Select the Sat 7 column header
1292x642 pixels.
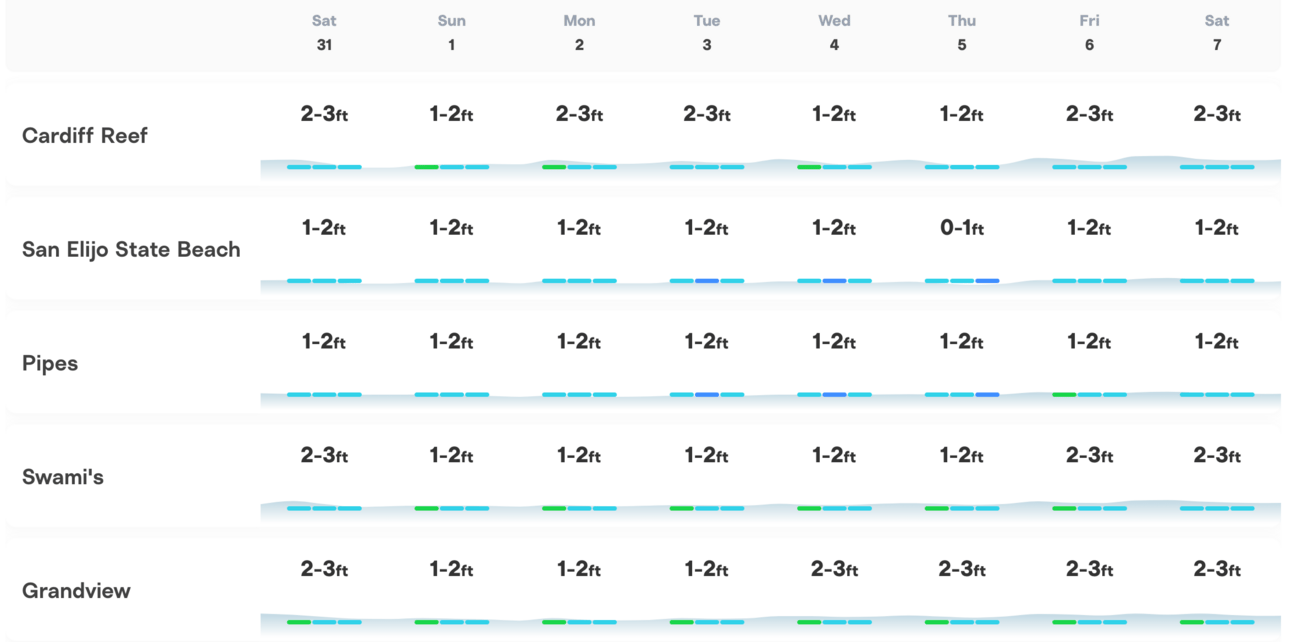pyautogui.click(x=1217, y=33)
